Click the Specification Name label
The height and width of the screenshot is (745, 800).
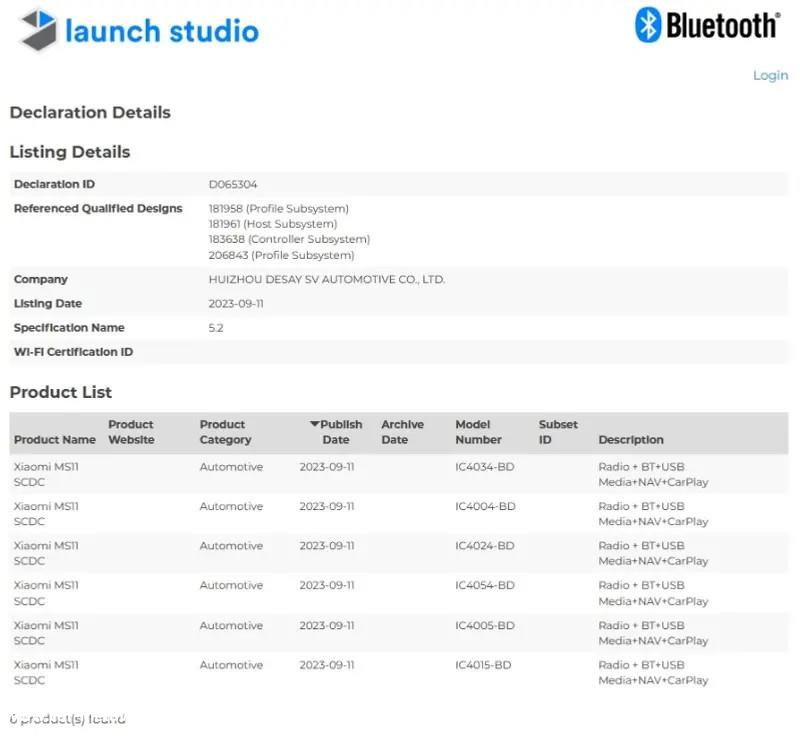[x=69, y=328]
